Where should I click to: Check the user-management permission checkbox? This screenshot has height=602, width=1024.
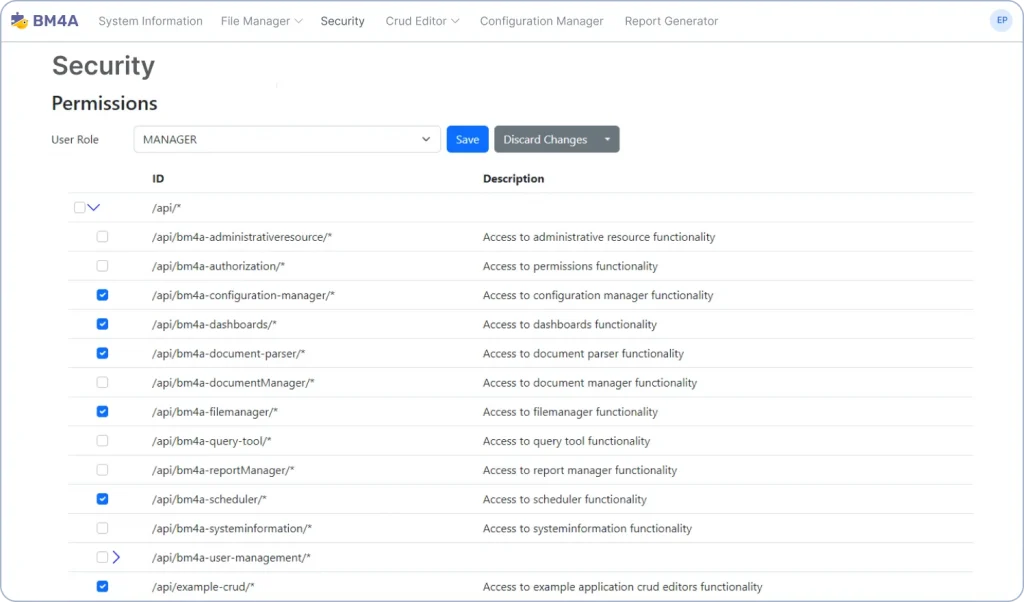point(103,557)
